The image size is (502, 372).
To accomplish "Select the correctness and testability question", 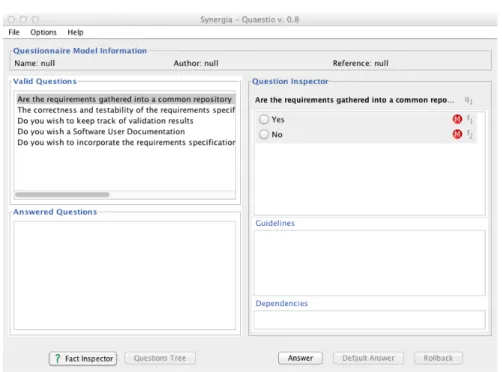I will pos(126,110).
